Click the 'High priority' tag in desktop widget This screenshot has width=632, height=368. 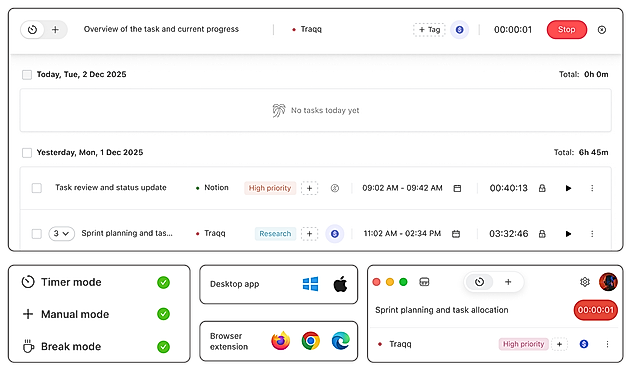(x=523, y=344)
